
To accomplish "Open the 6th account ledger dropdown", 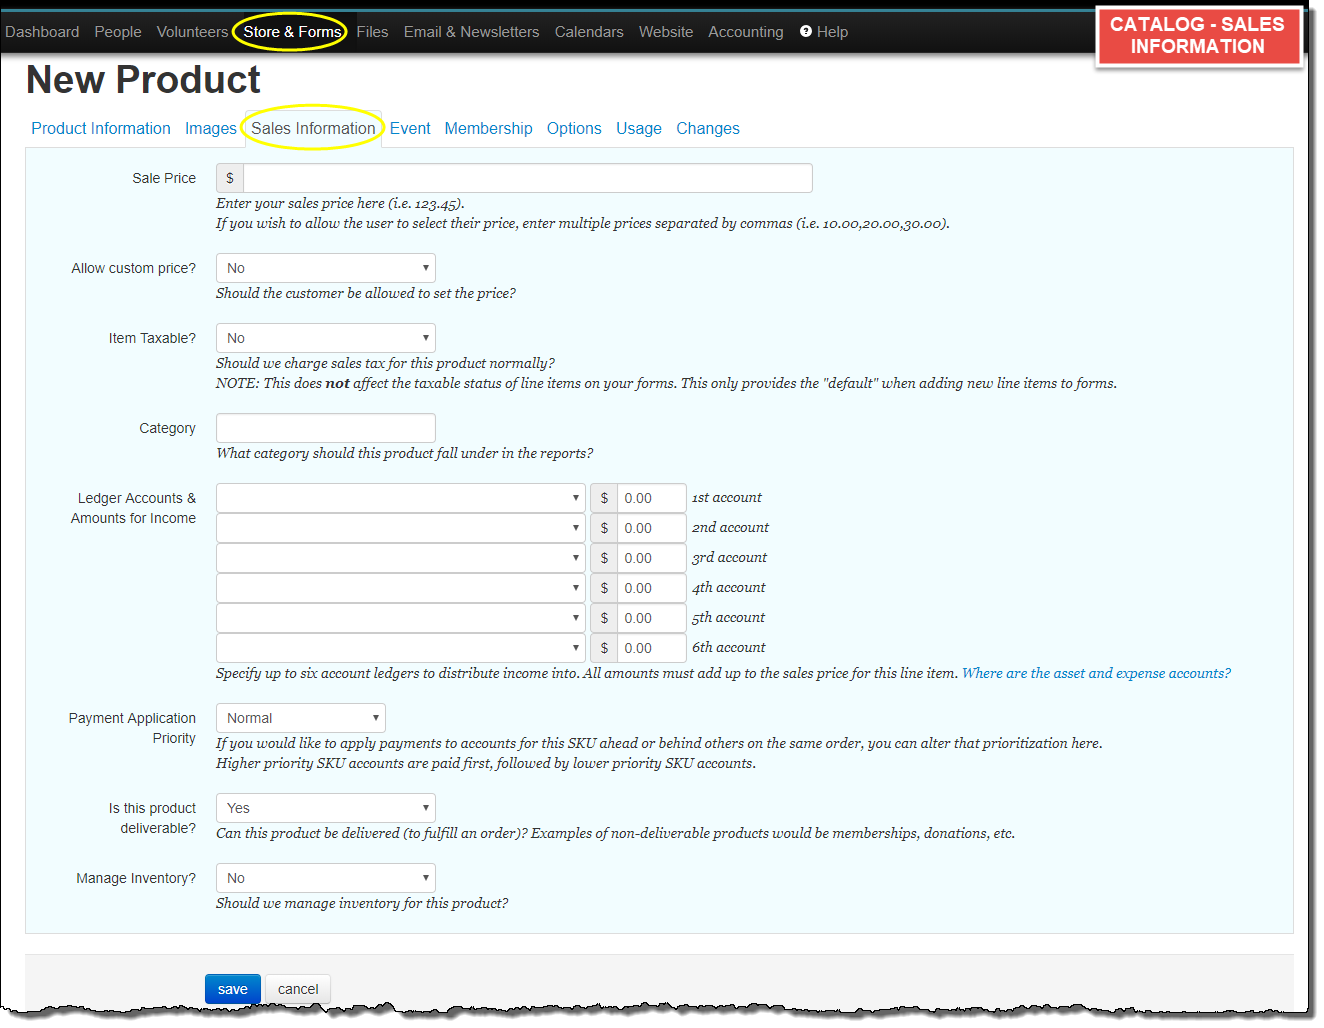I will (x=401, y=648).
